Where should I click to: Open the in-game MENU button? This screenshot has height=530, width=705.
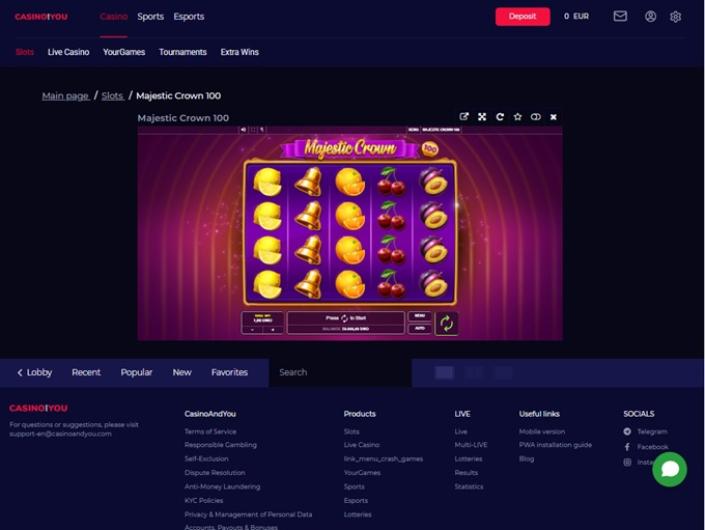pos(419,316)
